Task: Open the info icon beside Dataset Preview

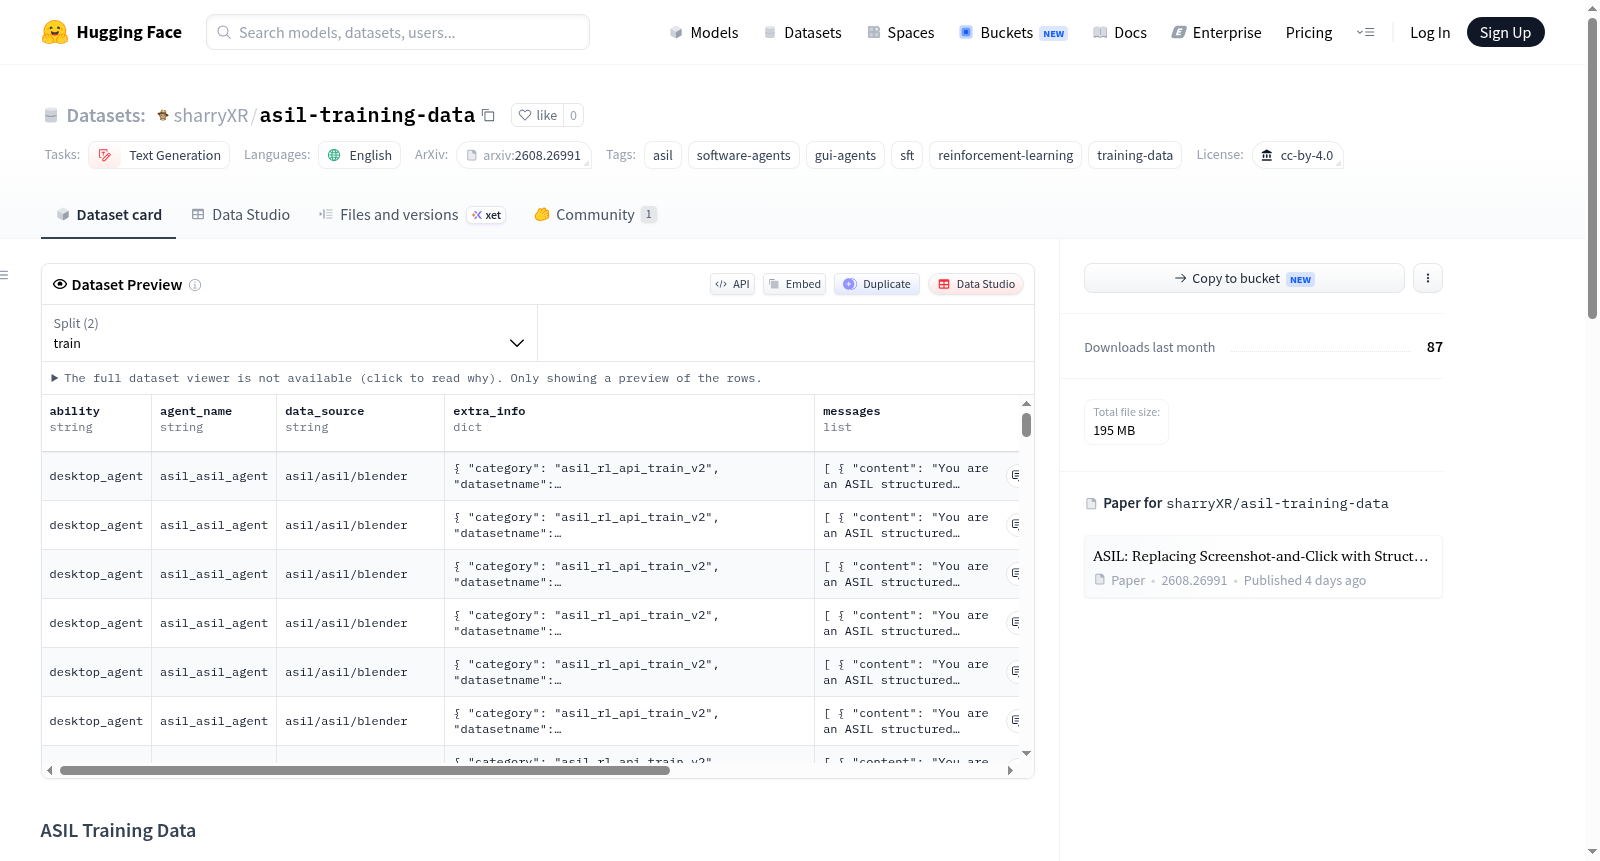Action: [x=195, y=285]
